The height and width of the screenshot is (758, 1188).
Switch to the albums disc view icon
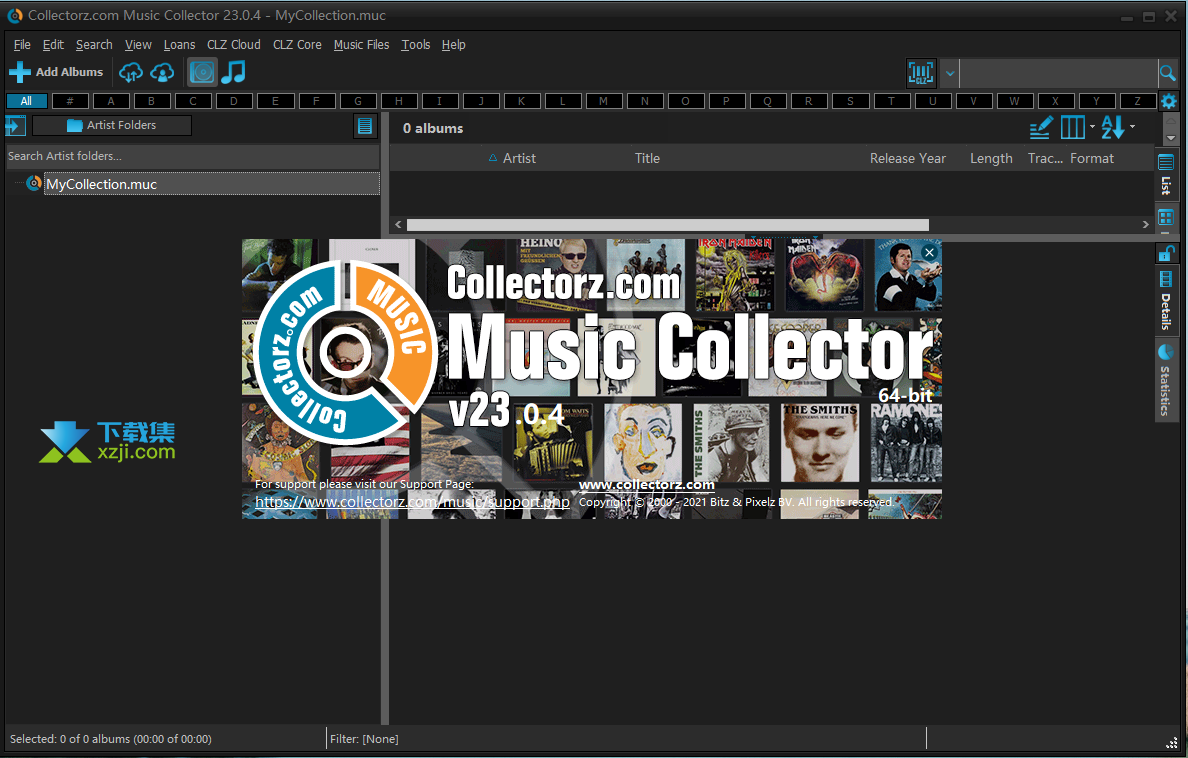click(x=202, y=72)
